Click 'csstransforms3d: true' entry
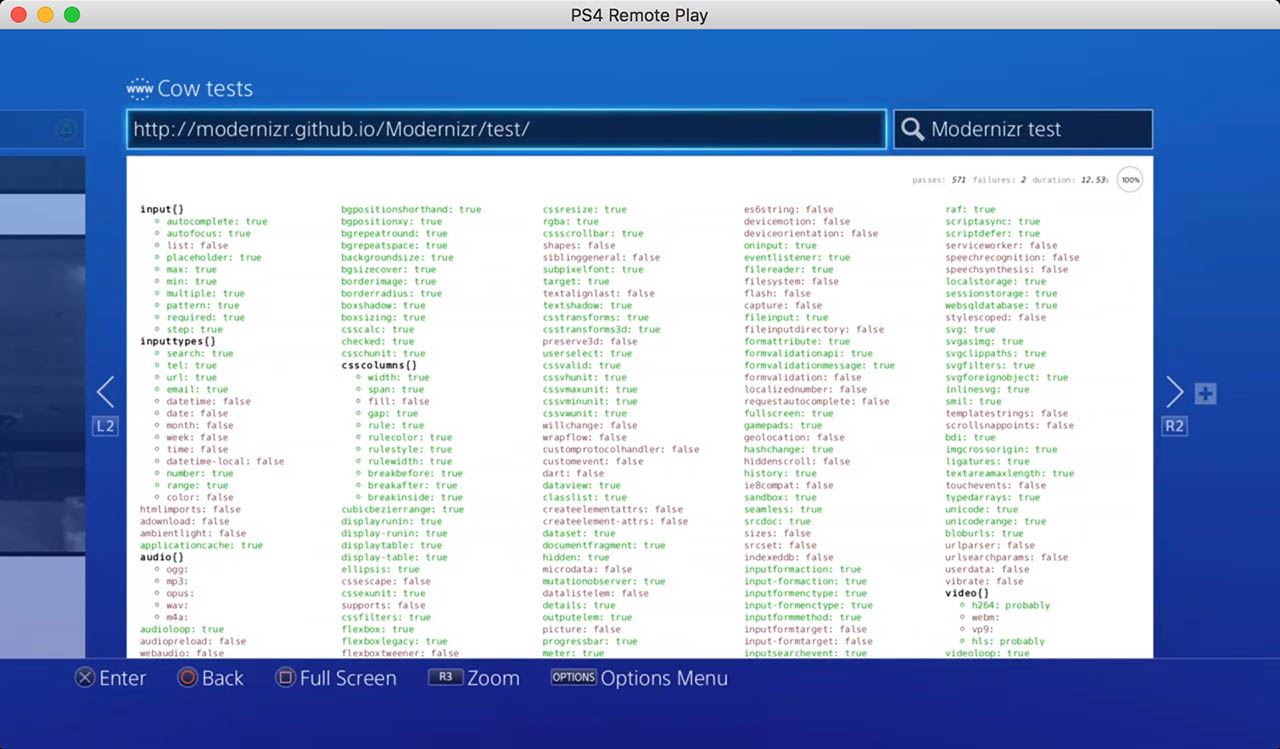 point(602,330)
